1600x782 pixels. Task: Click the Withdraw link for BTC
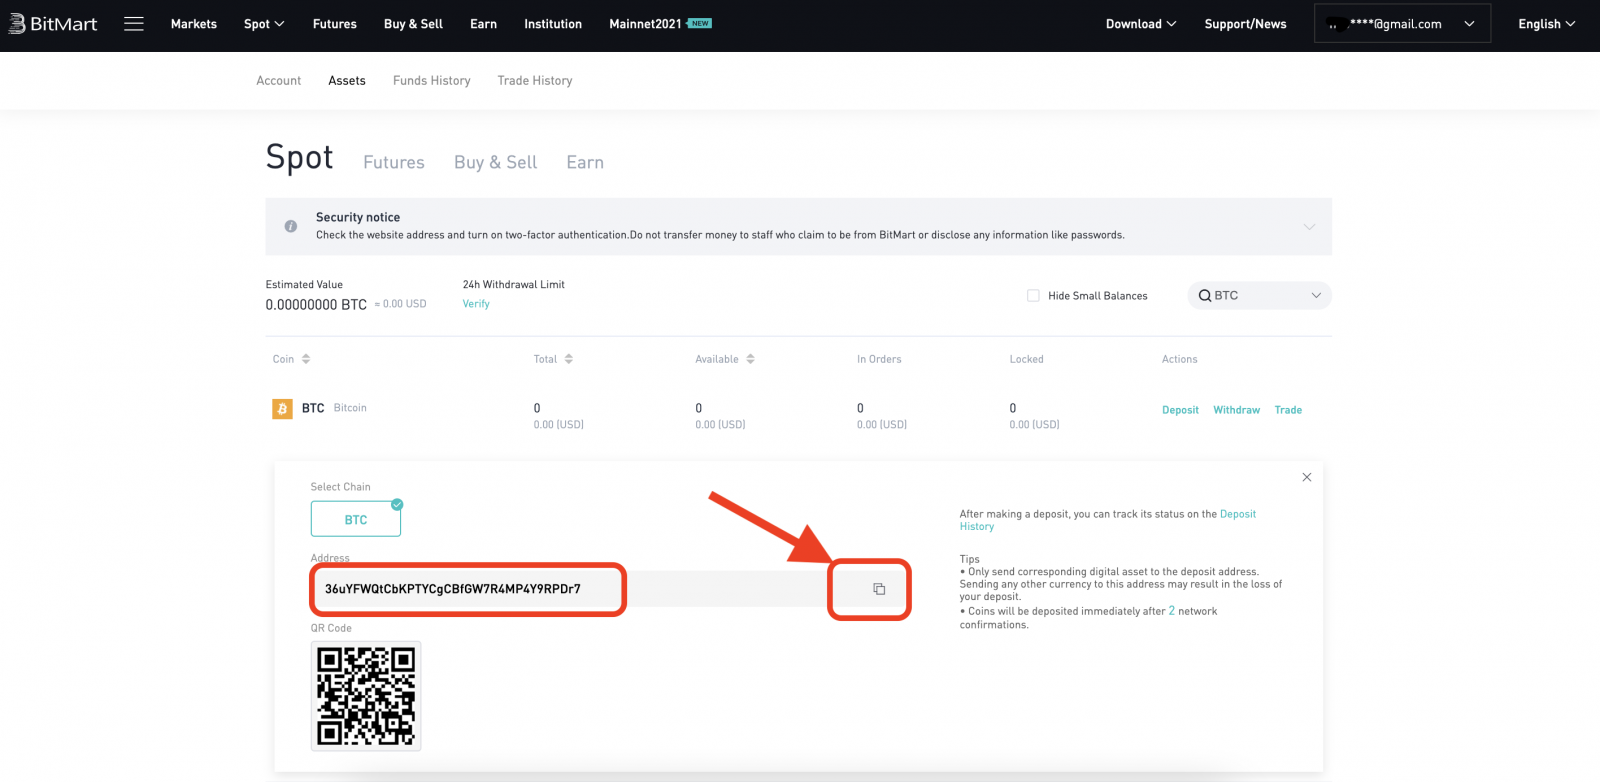point(1236,410)
